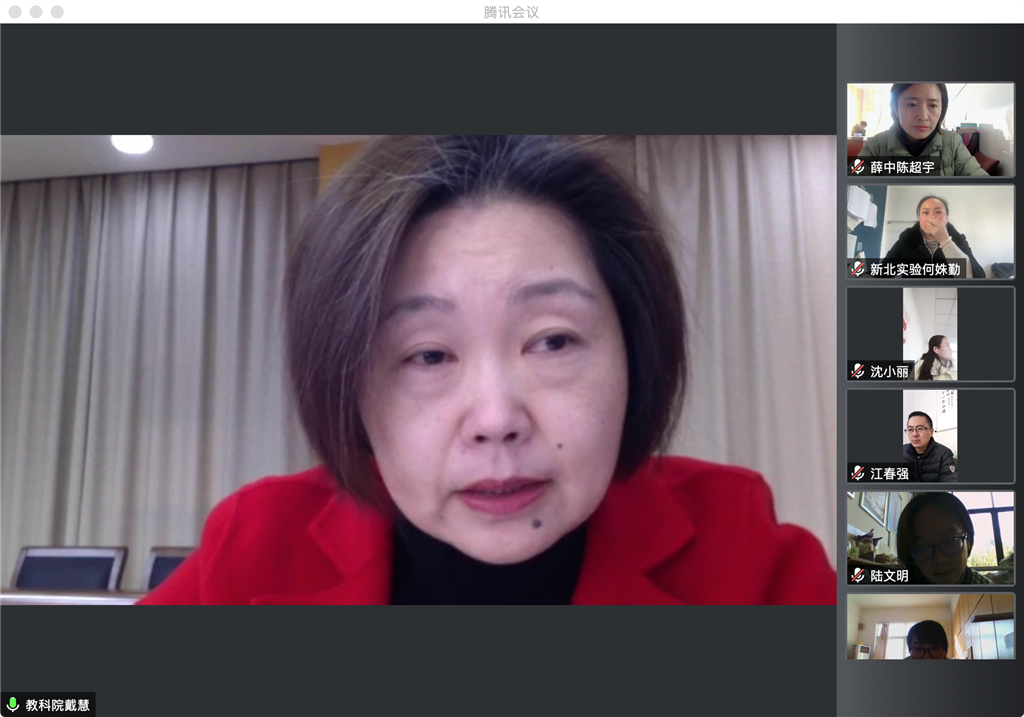Viewport: 1024px width, 717px height.
Task: Click the muted microphone icon beside 薛中陈超宇
Action: pos(858,167)
